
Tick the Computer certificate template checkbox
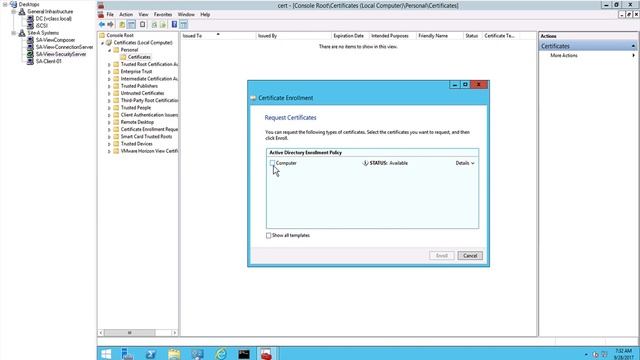(272, 163)
